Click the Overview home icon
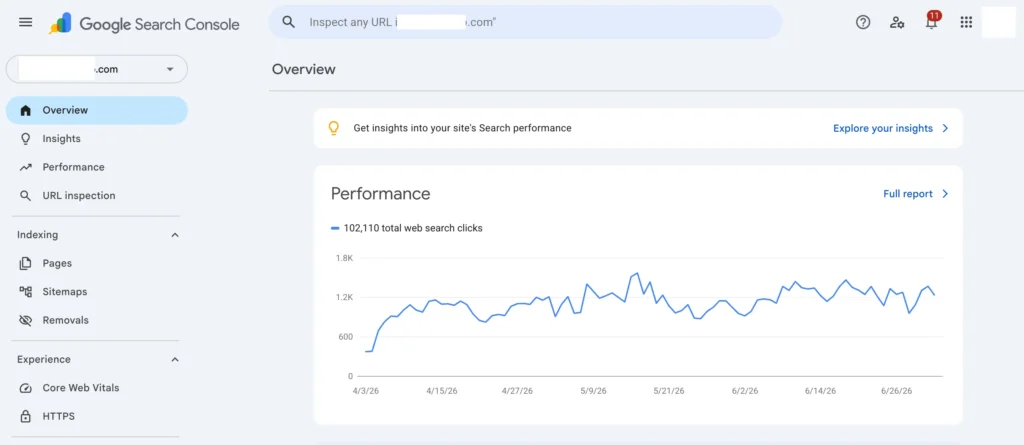The image size is (1024, 445). pyautogui.click(x=25, y=110)
